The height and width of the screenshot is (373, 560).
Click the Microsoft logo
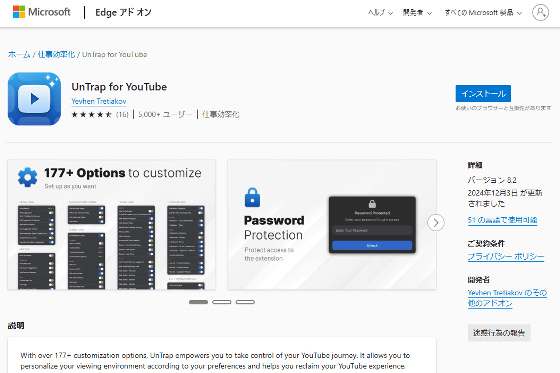point(41,12)
